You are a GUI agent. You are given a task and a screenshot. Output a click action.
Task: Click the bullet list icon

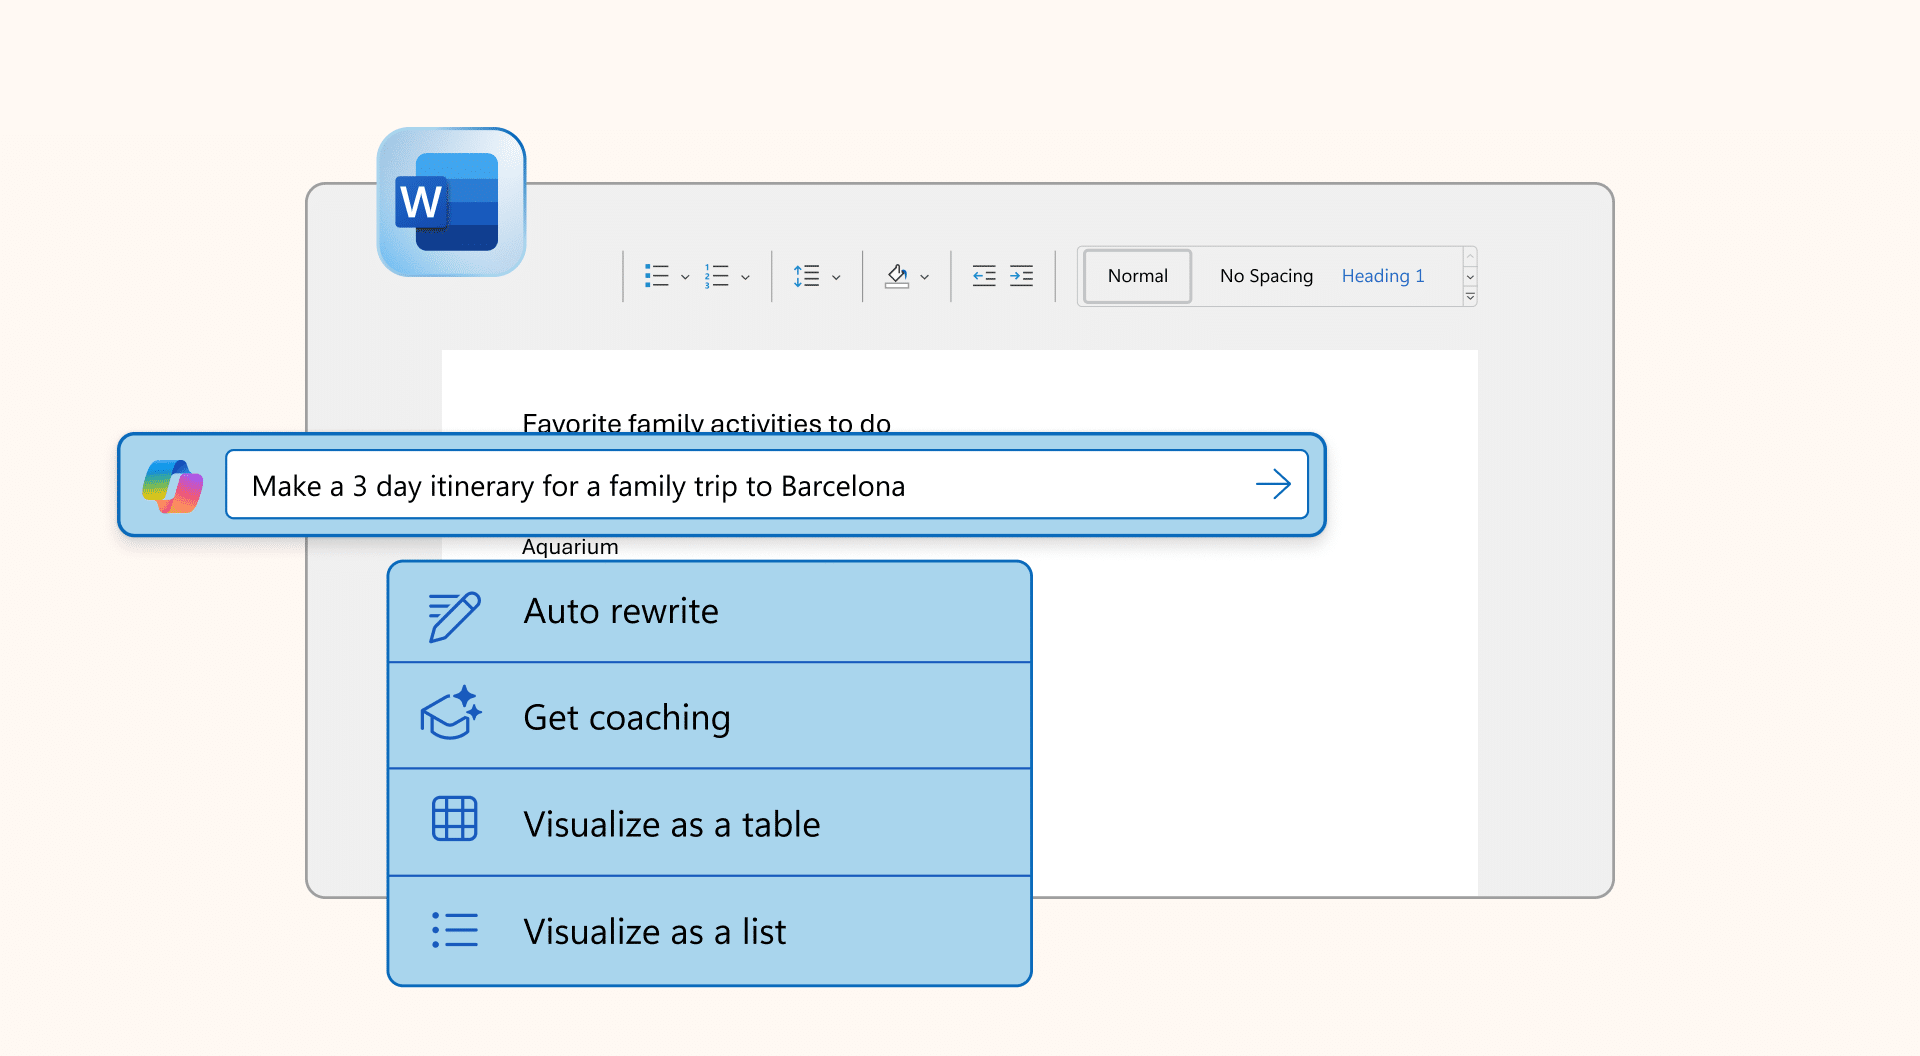(x=656, y=276)
